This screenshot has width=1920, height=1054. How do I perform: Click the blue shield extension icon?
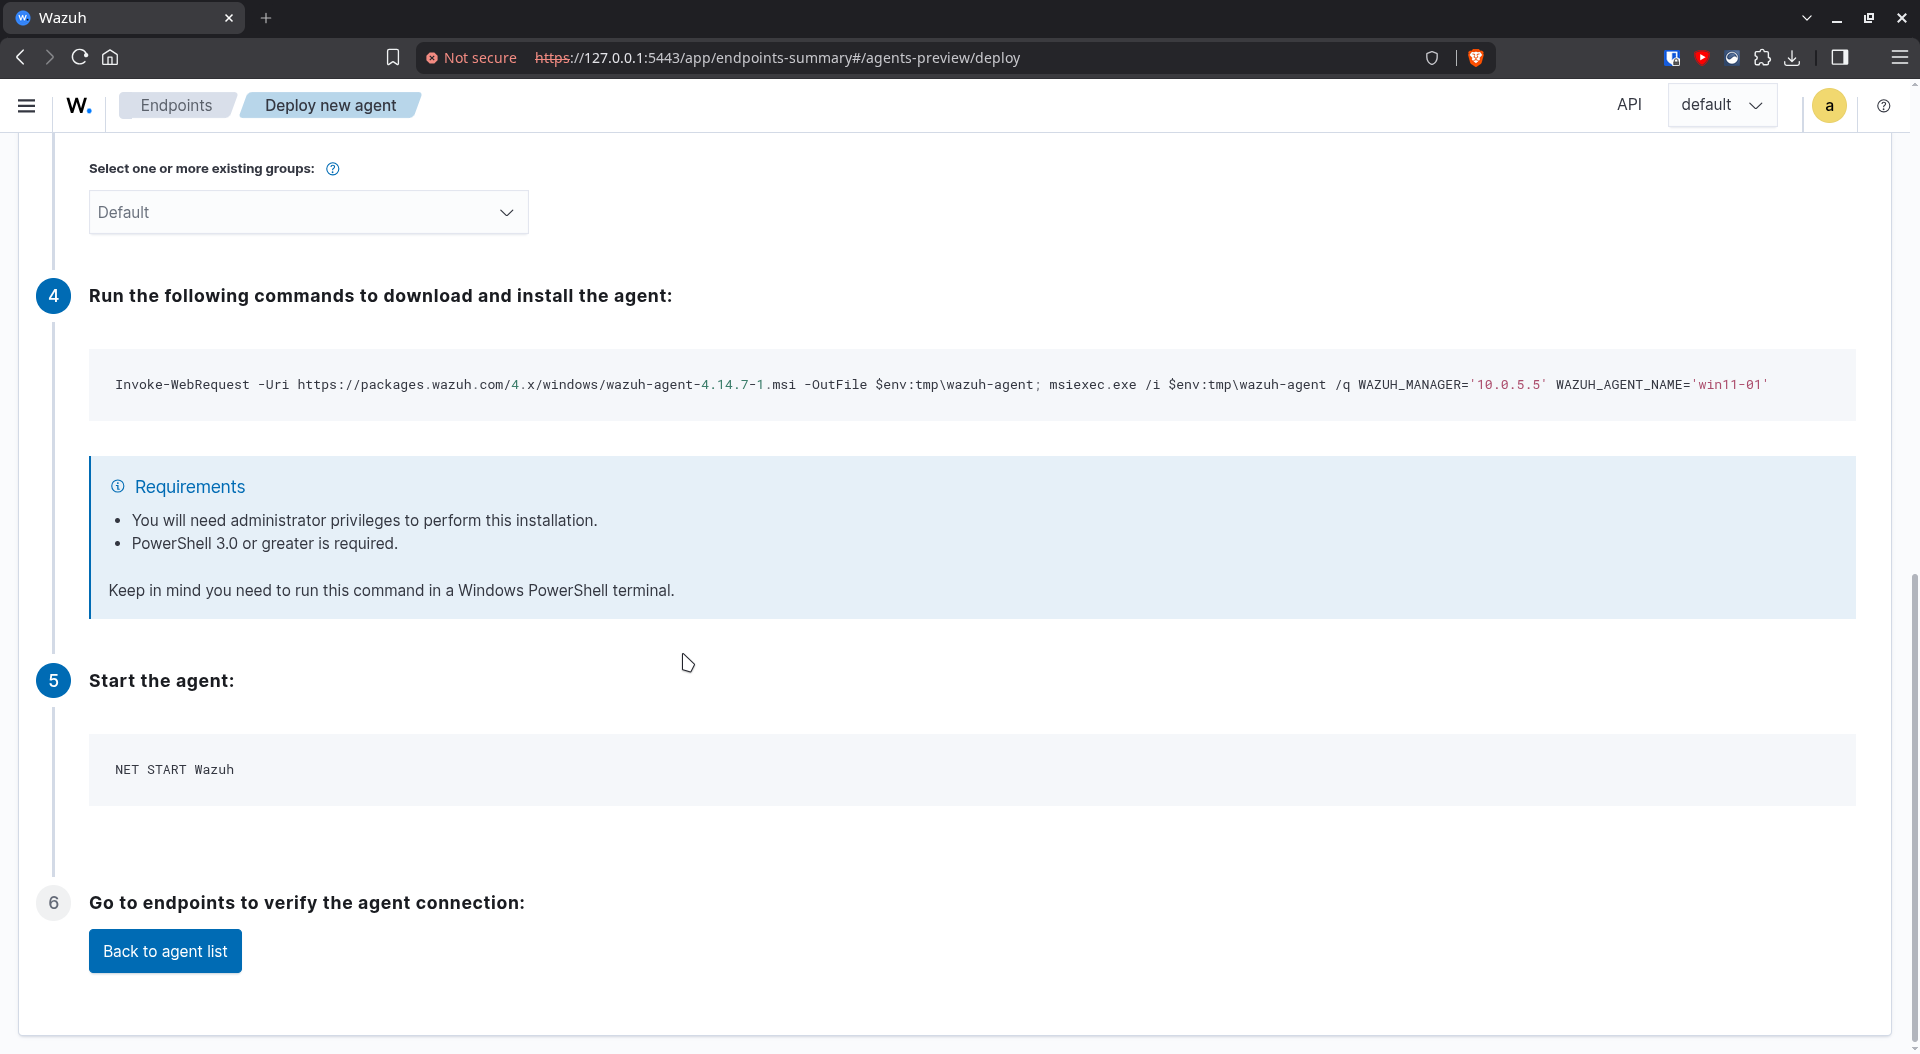pyautogui.click(x=1672, y=58)
